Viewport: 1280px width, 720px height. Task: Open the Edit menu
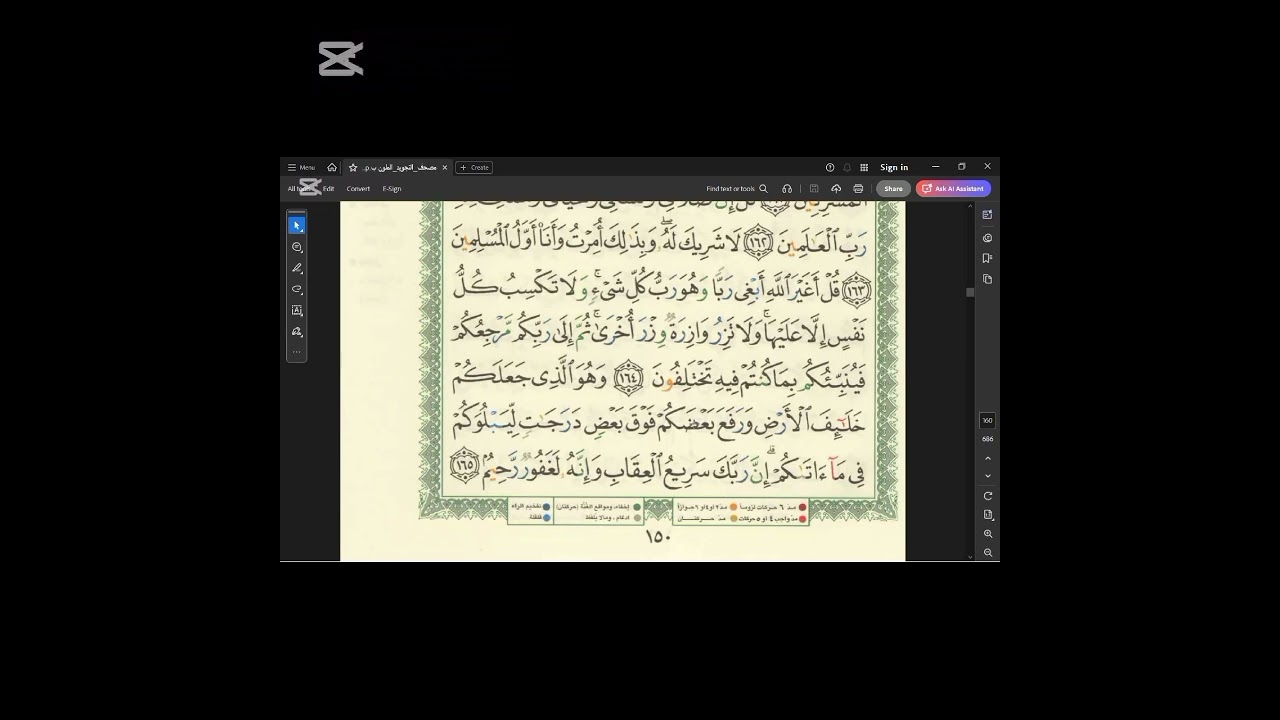pos(328,188)
